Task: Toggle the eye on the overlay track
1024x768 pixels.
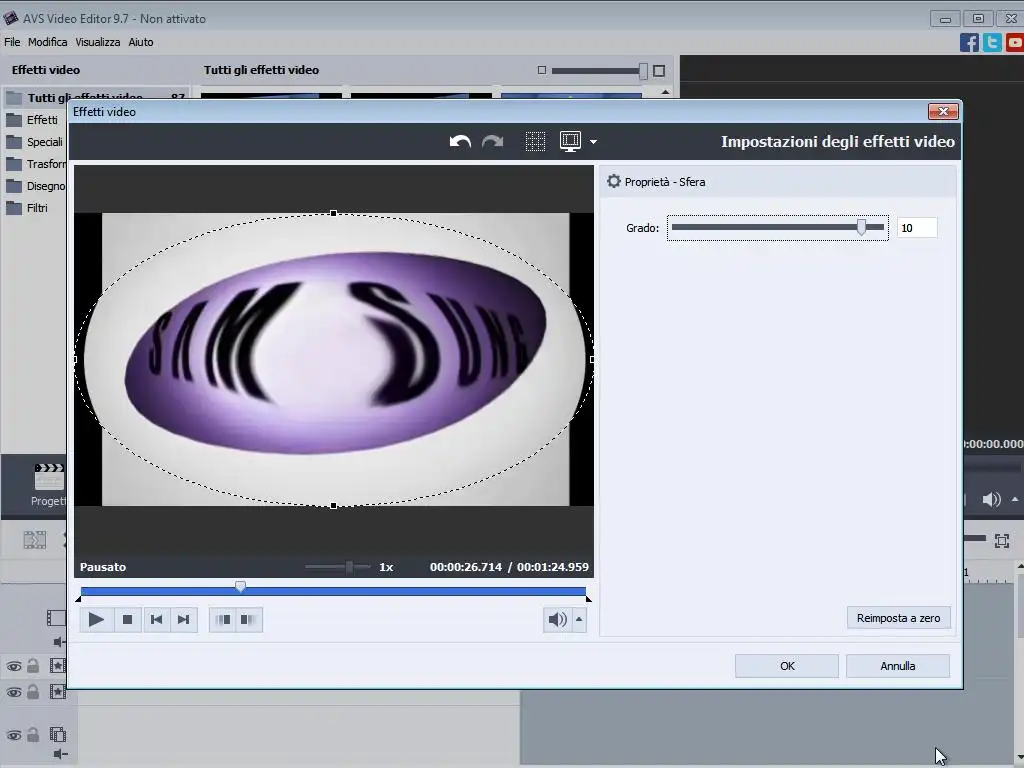Action: (14, 735)
